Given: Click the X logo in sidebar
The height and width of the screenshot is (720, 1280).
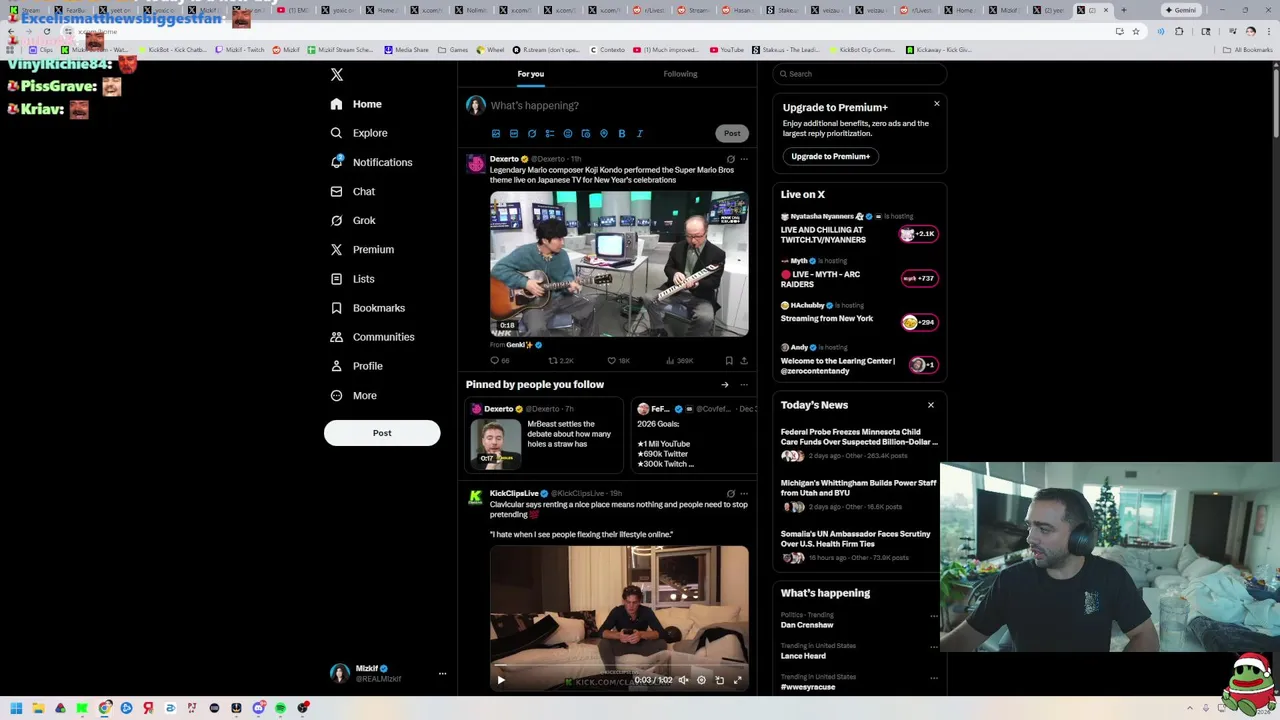Looking at the screenshot, I should (x=337, y=75).
